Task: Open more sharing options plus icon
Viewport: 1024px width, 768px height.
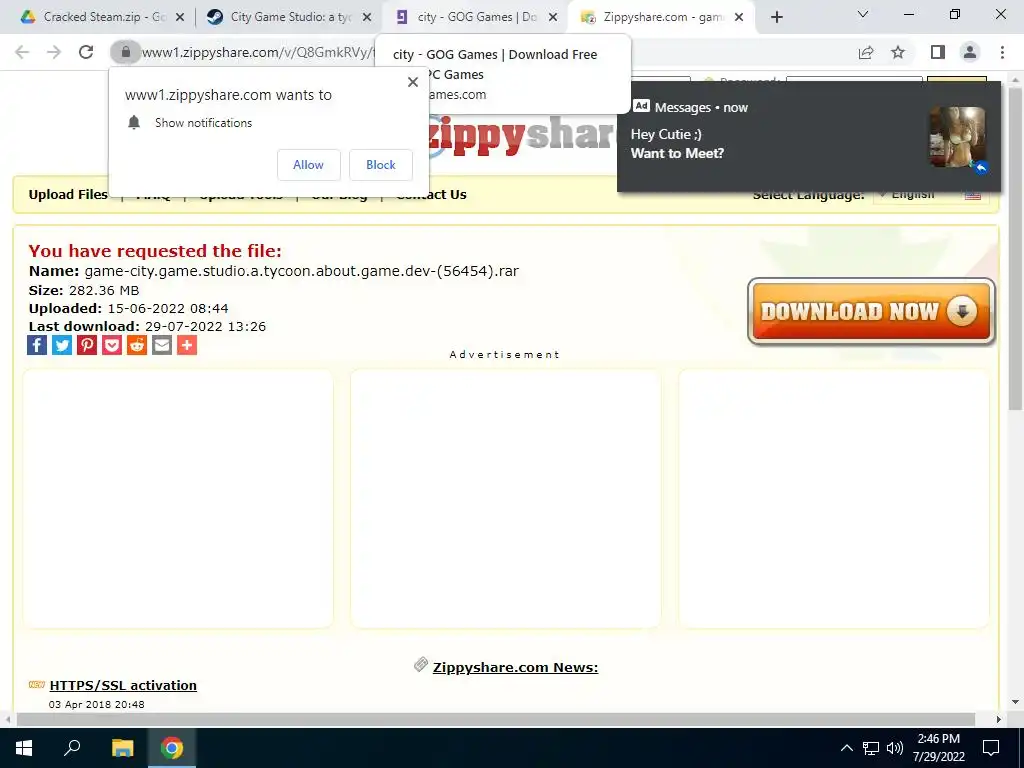Action: pyautogui.click(x=187, y=345)
